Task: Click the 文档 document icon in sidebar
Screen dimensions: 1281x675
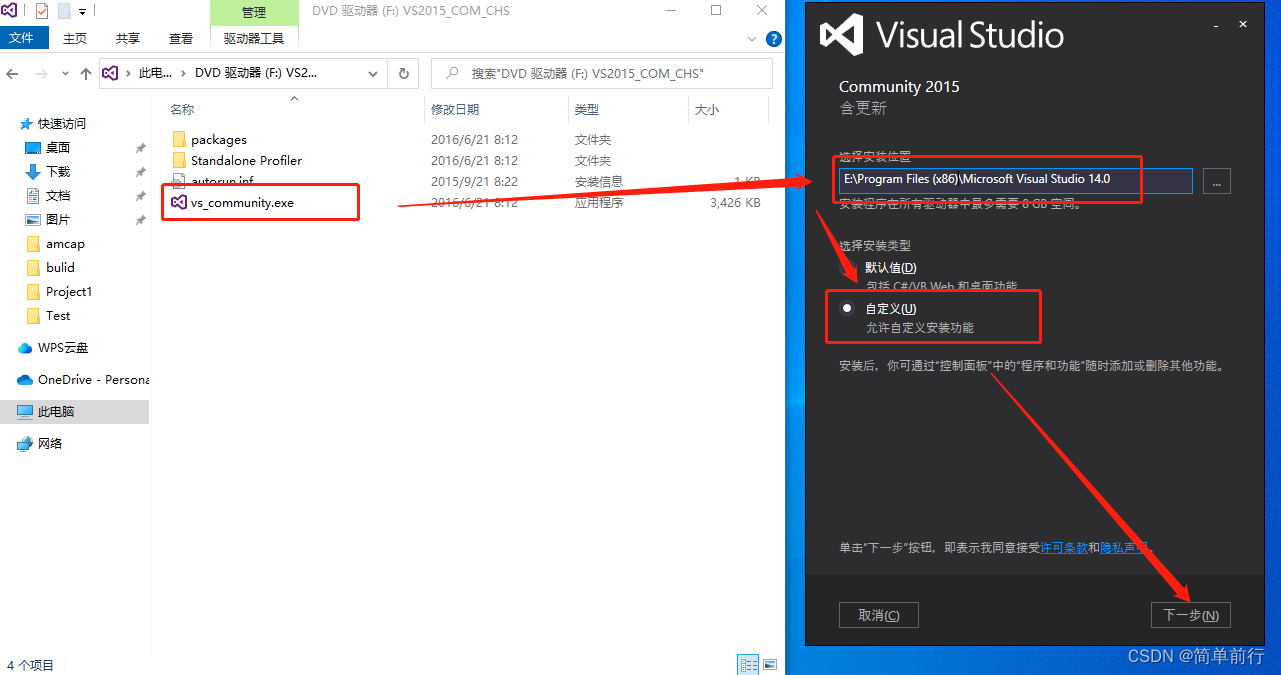Action: tap(32, 196)
